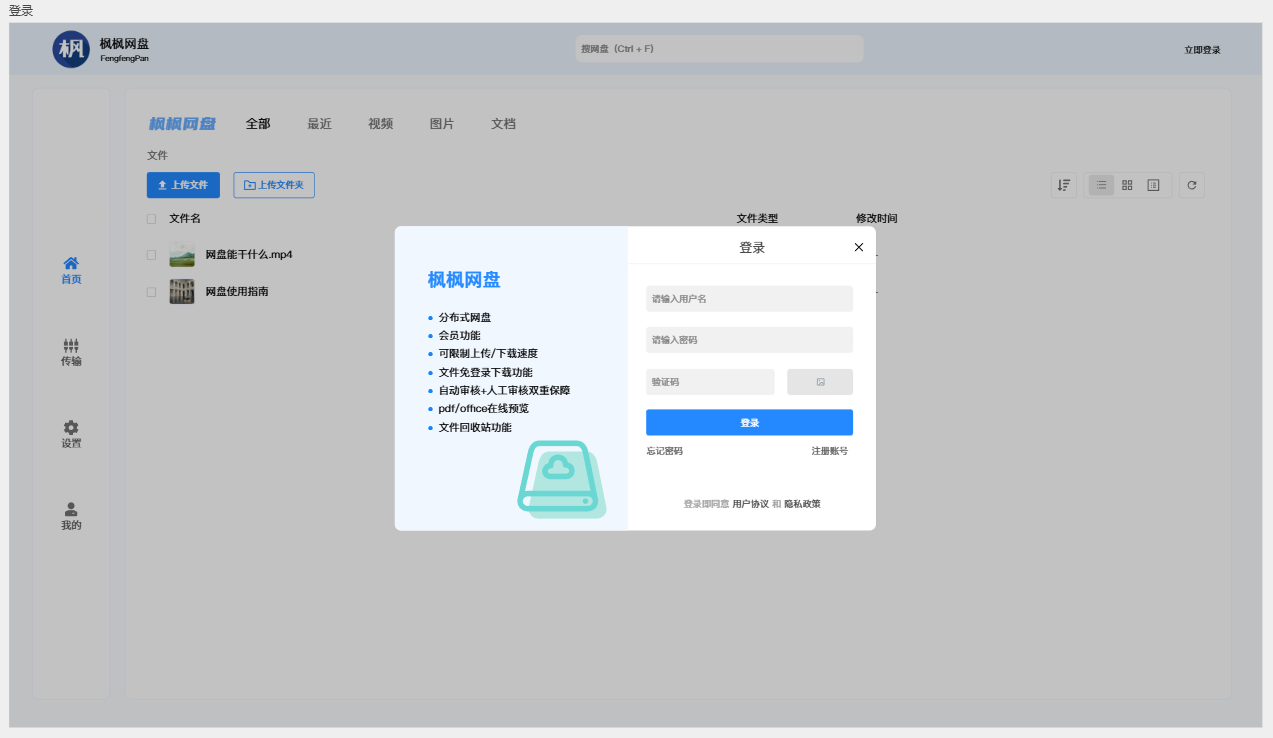Focus the 请输入用户名 field
Screen dimensions: 1273x738
point(749,299)
